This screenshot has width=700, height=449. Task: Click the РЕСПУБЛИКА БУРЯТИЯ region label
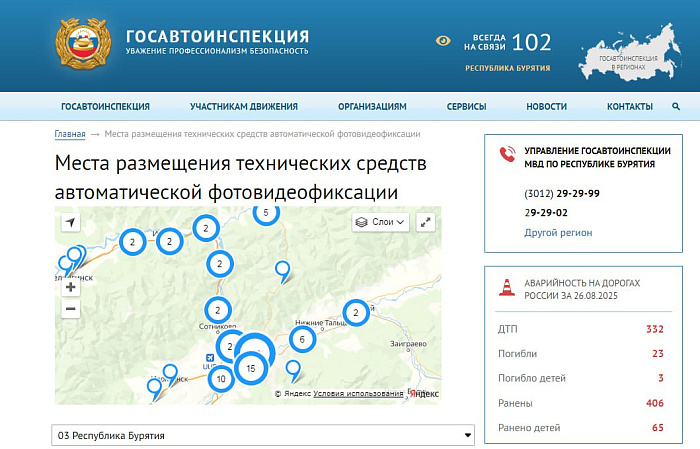[x=508, y=68]
